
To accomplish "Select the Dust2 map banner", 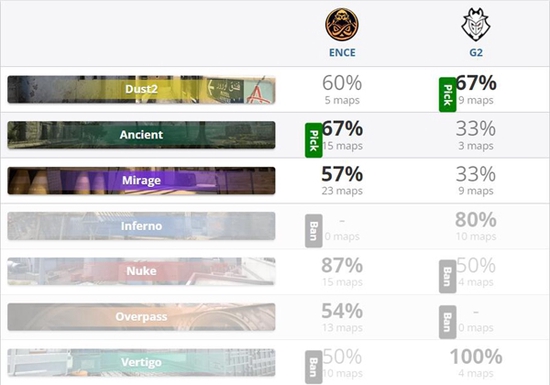I will pyautogui.click(x=141, y=89).
